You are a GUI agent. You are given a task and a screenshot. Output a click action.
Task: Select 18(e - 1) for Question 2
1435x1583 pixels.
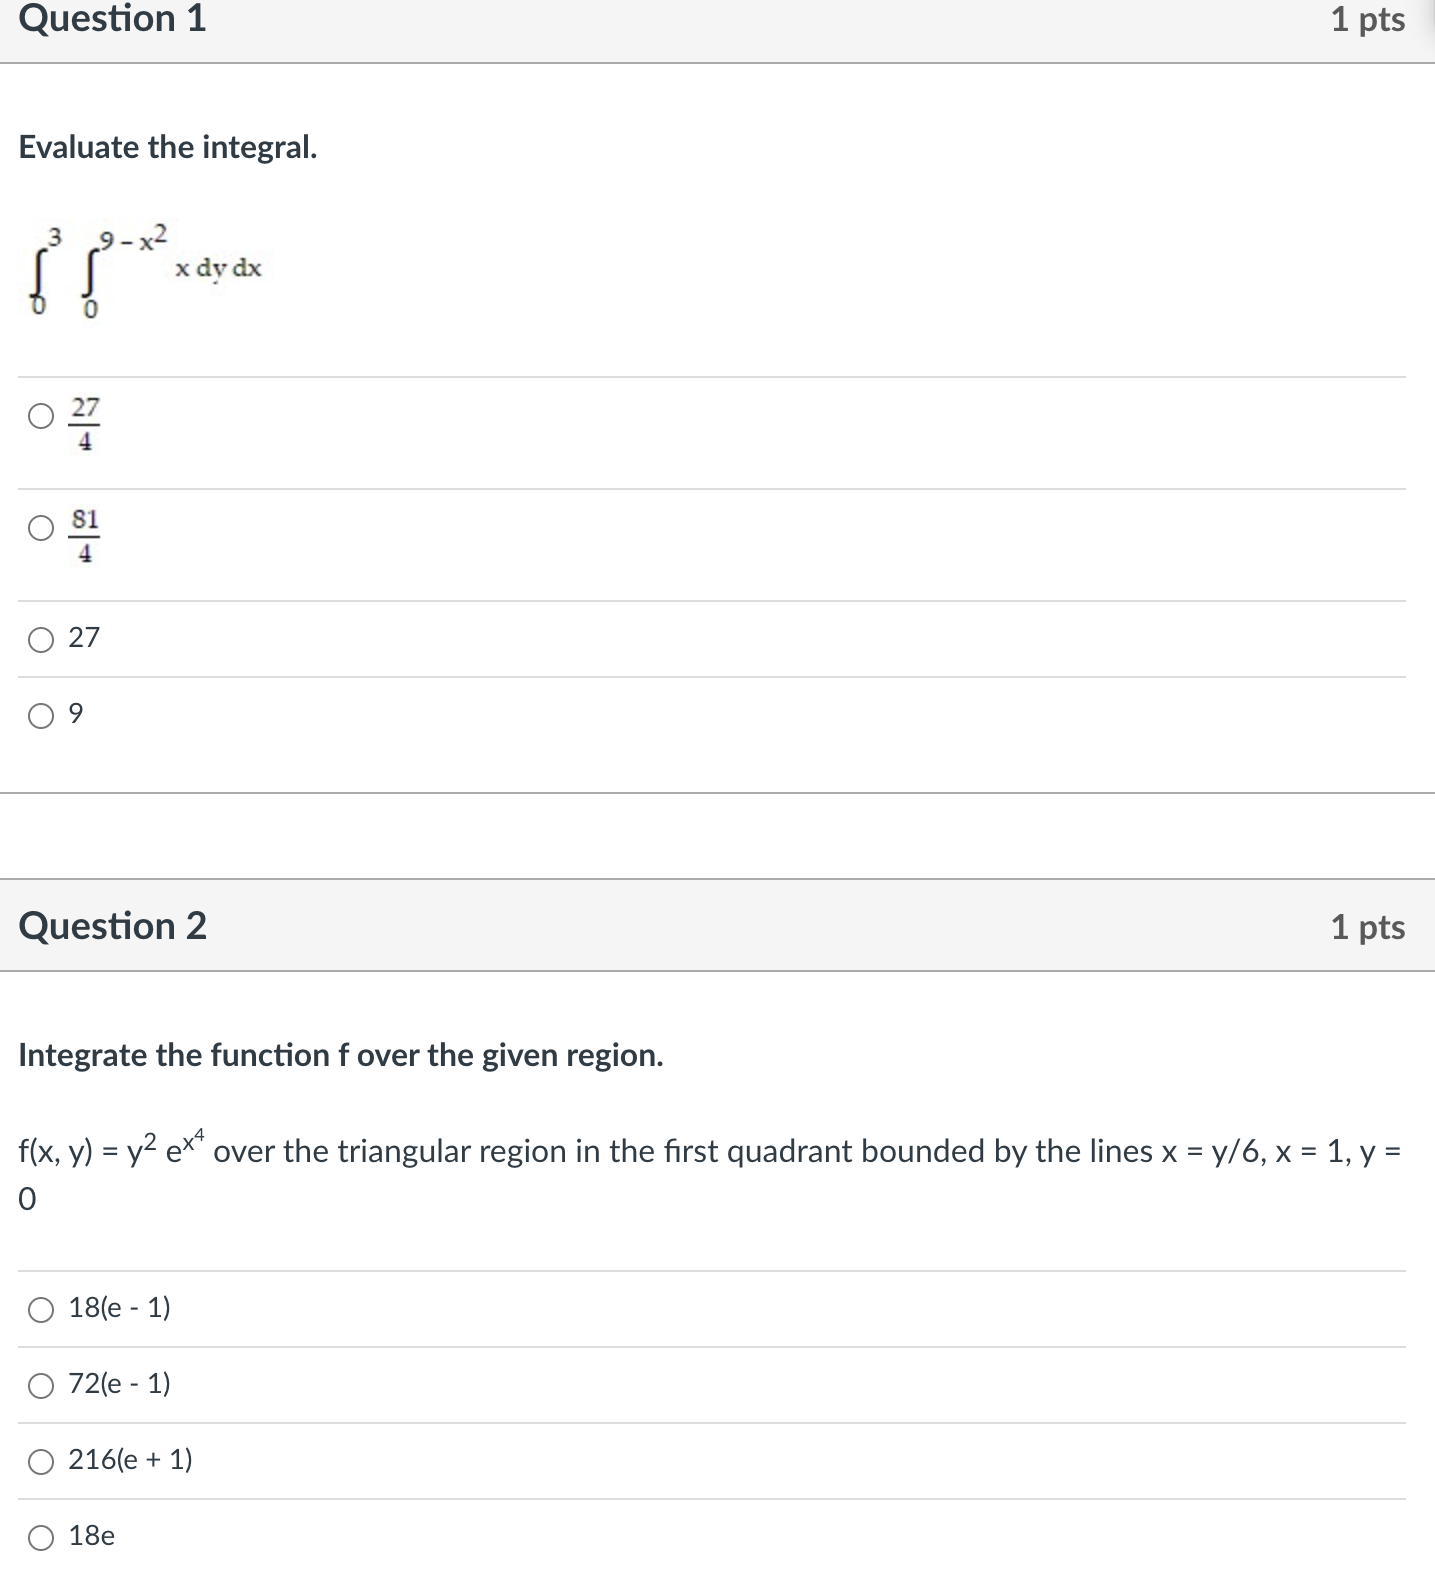point(42,1311)
